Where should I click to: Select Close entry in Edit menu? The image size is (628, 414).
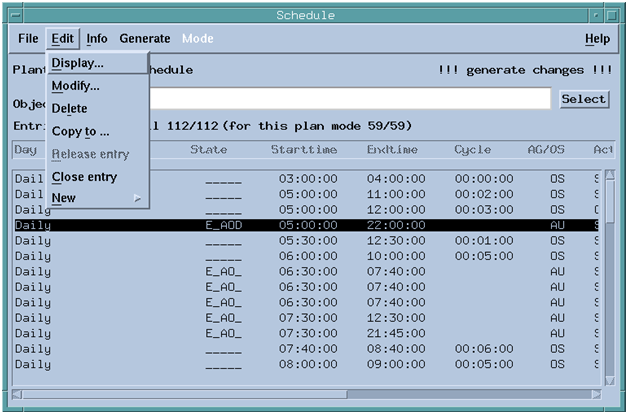pyautogui.click(x=85, y=177)
